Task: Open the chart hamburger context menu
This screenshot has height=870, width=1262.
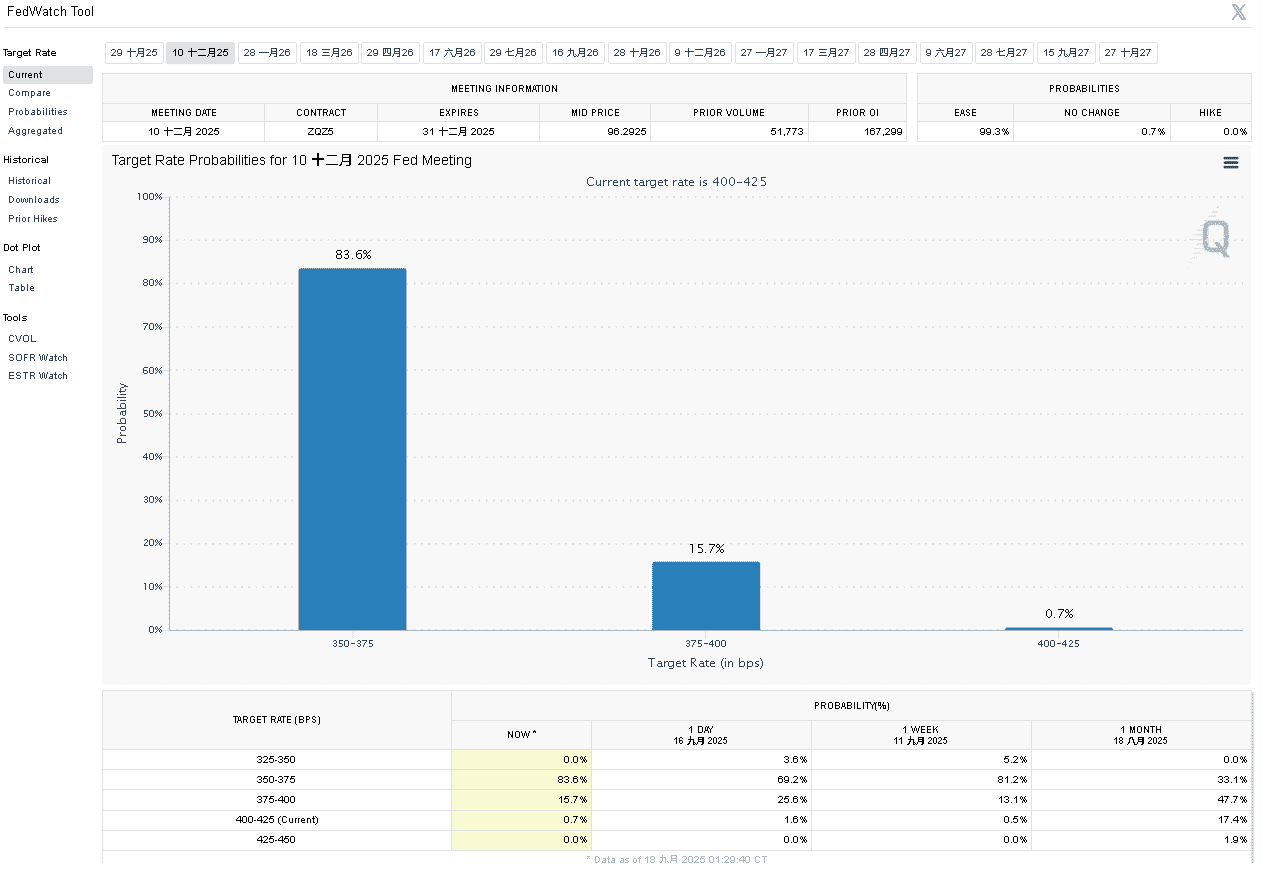Action: point(1230,163)
